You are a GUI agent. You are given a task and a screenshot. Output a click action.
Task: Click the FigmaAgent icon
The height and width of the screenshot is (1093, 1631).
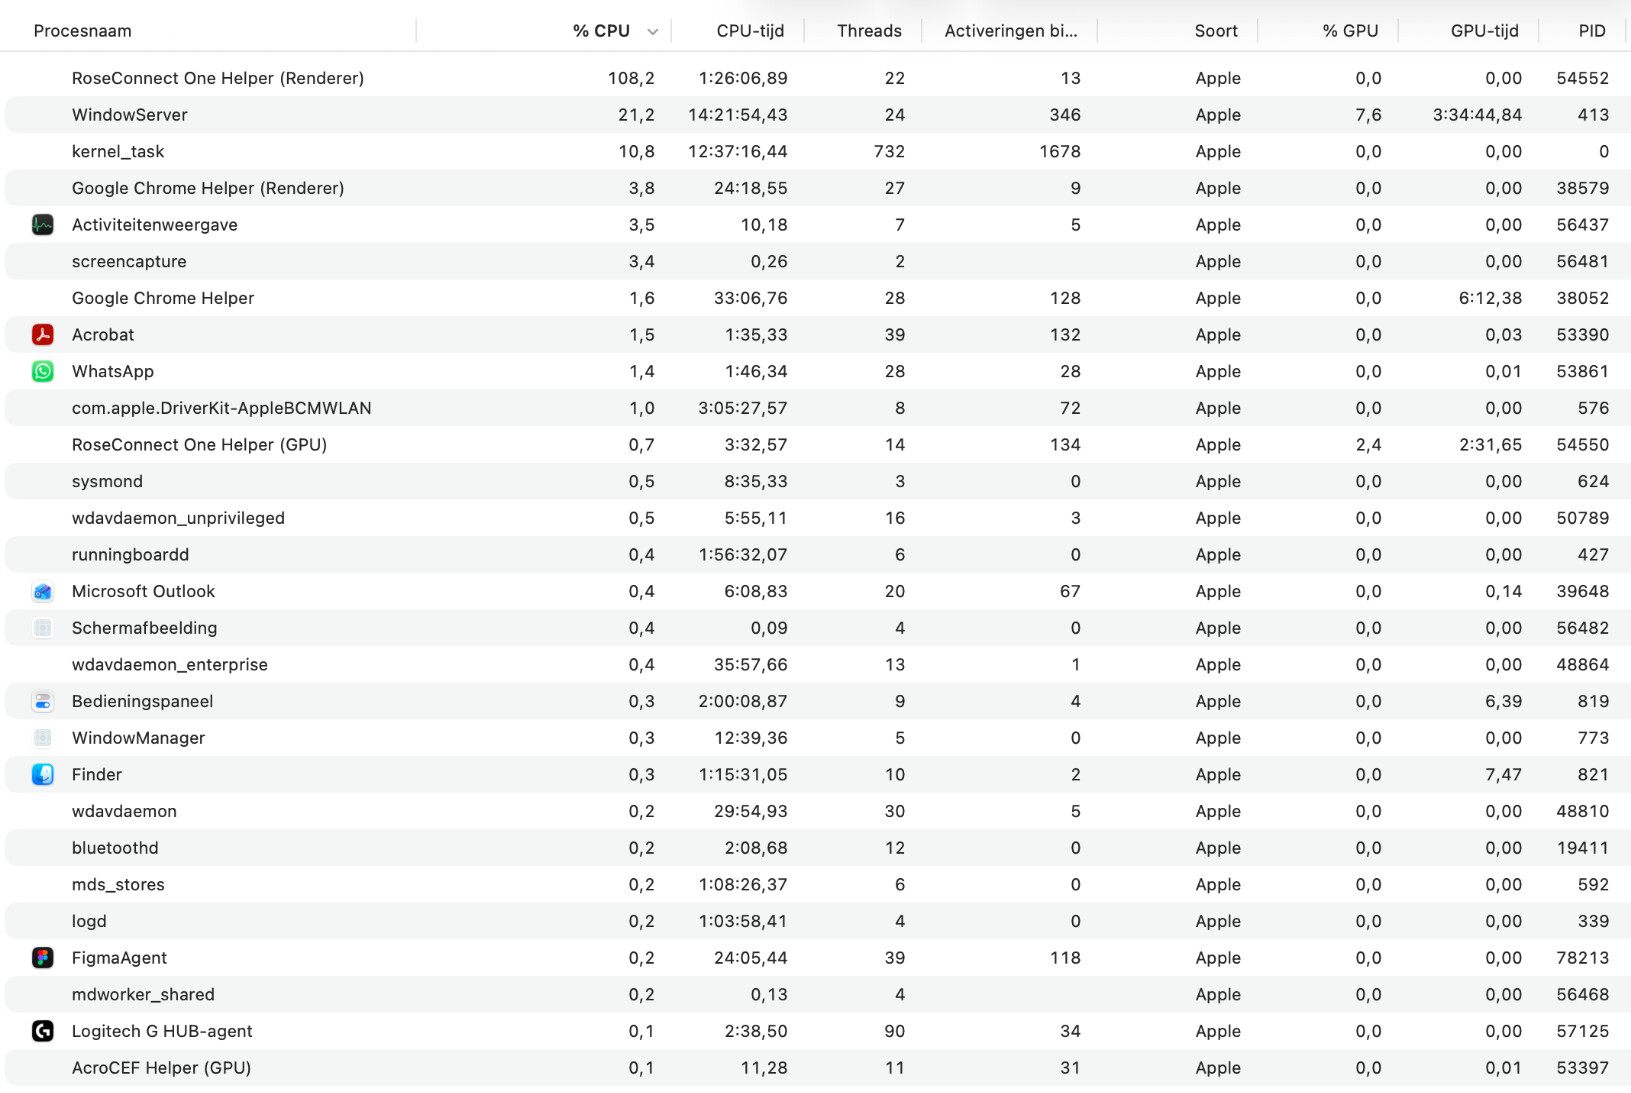[x=42, y=958]
